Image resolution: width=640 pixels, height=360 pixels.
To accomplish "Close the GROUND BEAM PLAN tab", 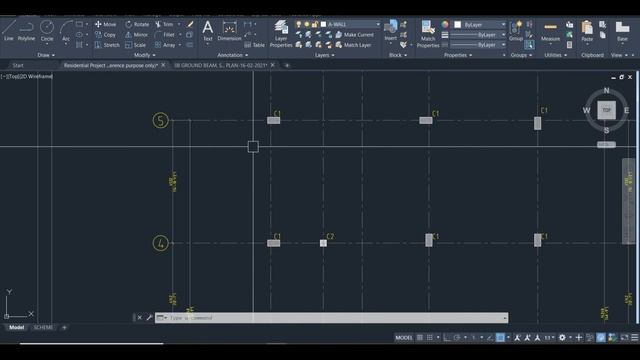I will [x=273, y=65].
